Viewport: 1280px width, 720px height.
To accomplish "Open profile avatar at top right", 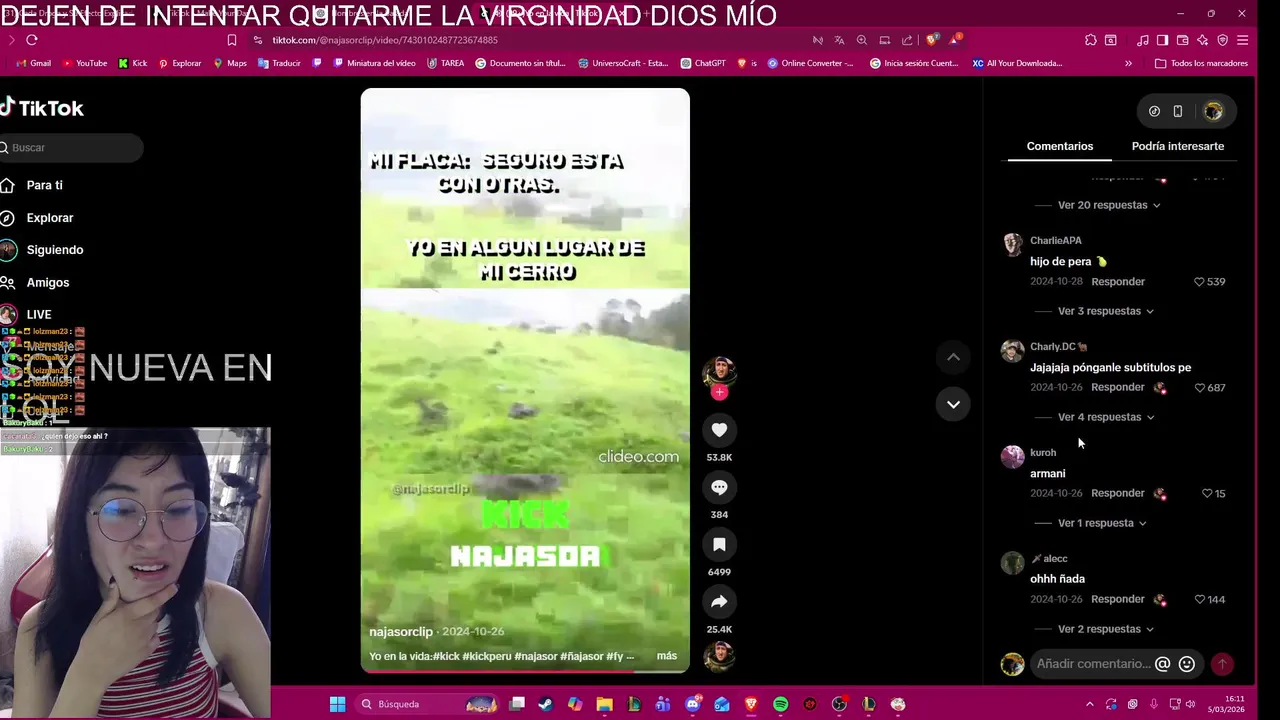I will [x=1213, y=111].
